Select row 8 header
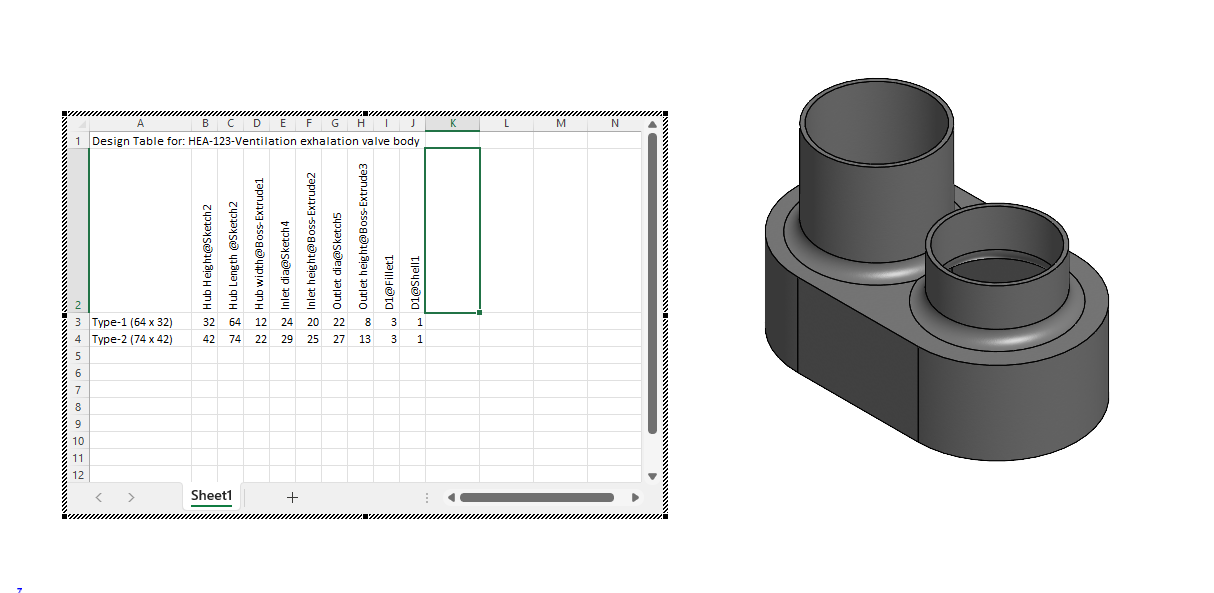This screenshot has height=593, width=1214. pos(78,407)
